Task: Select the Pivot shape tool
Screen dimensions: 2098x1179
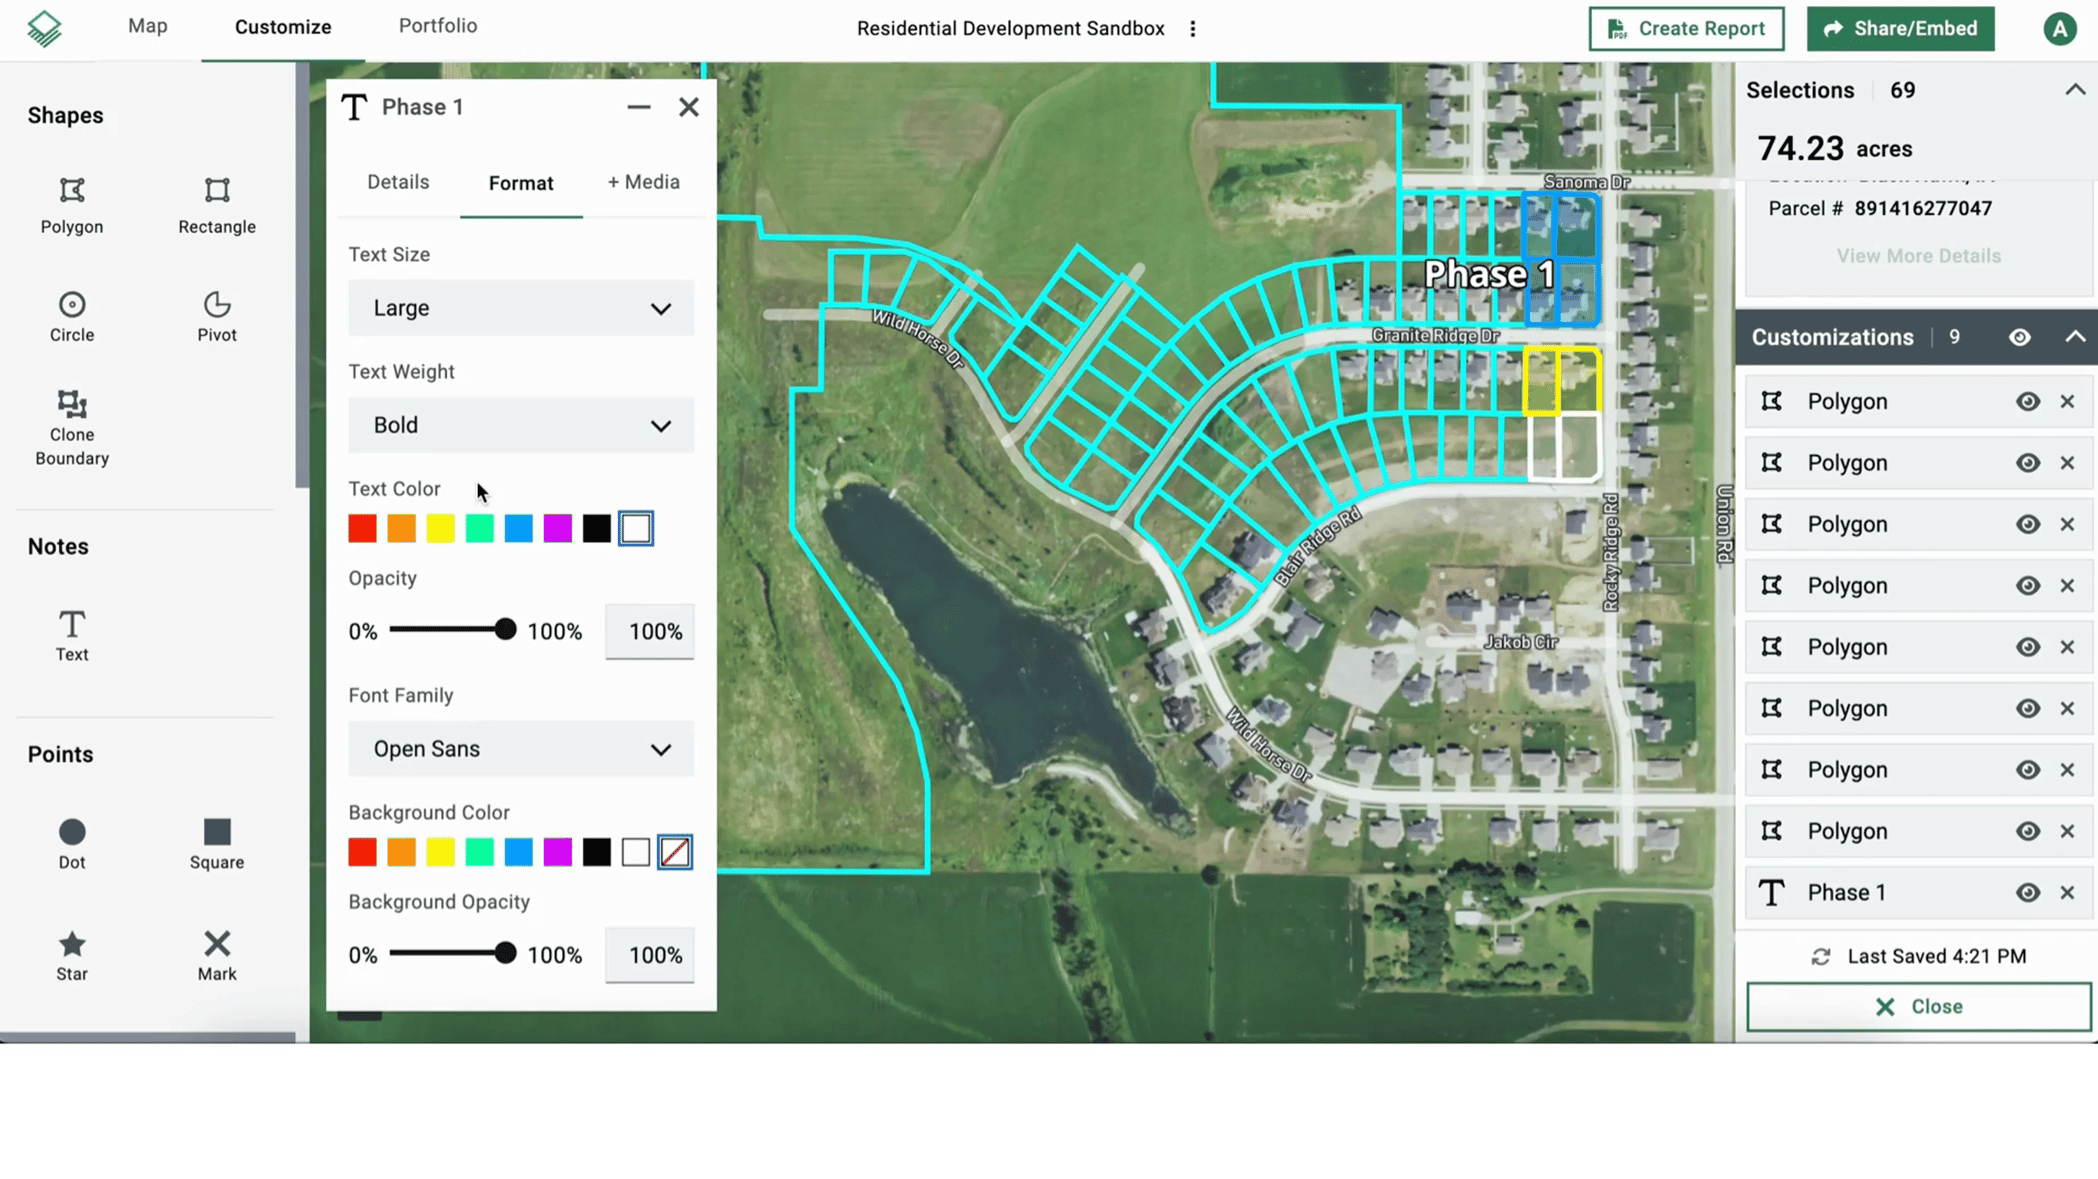Action: 216,316
